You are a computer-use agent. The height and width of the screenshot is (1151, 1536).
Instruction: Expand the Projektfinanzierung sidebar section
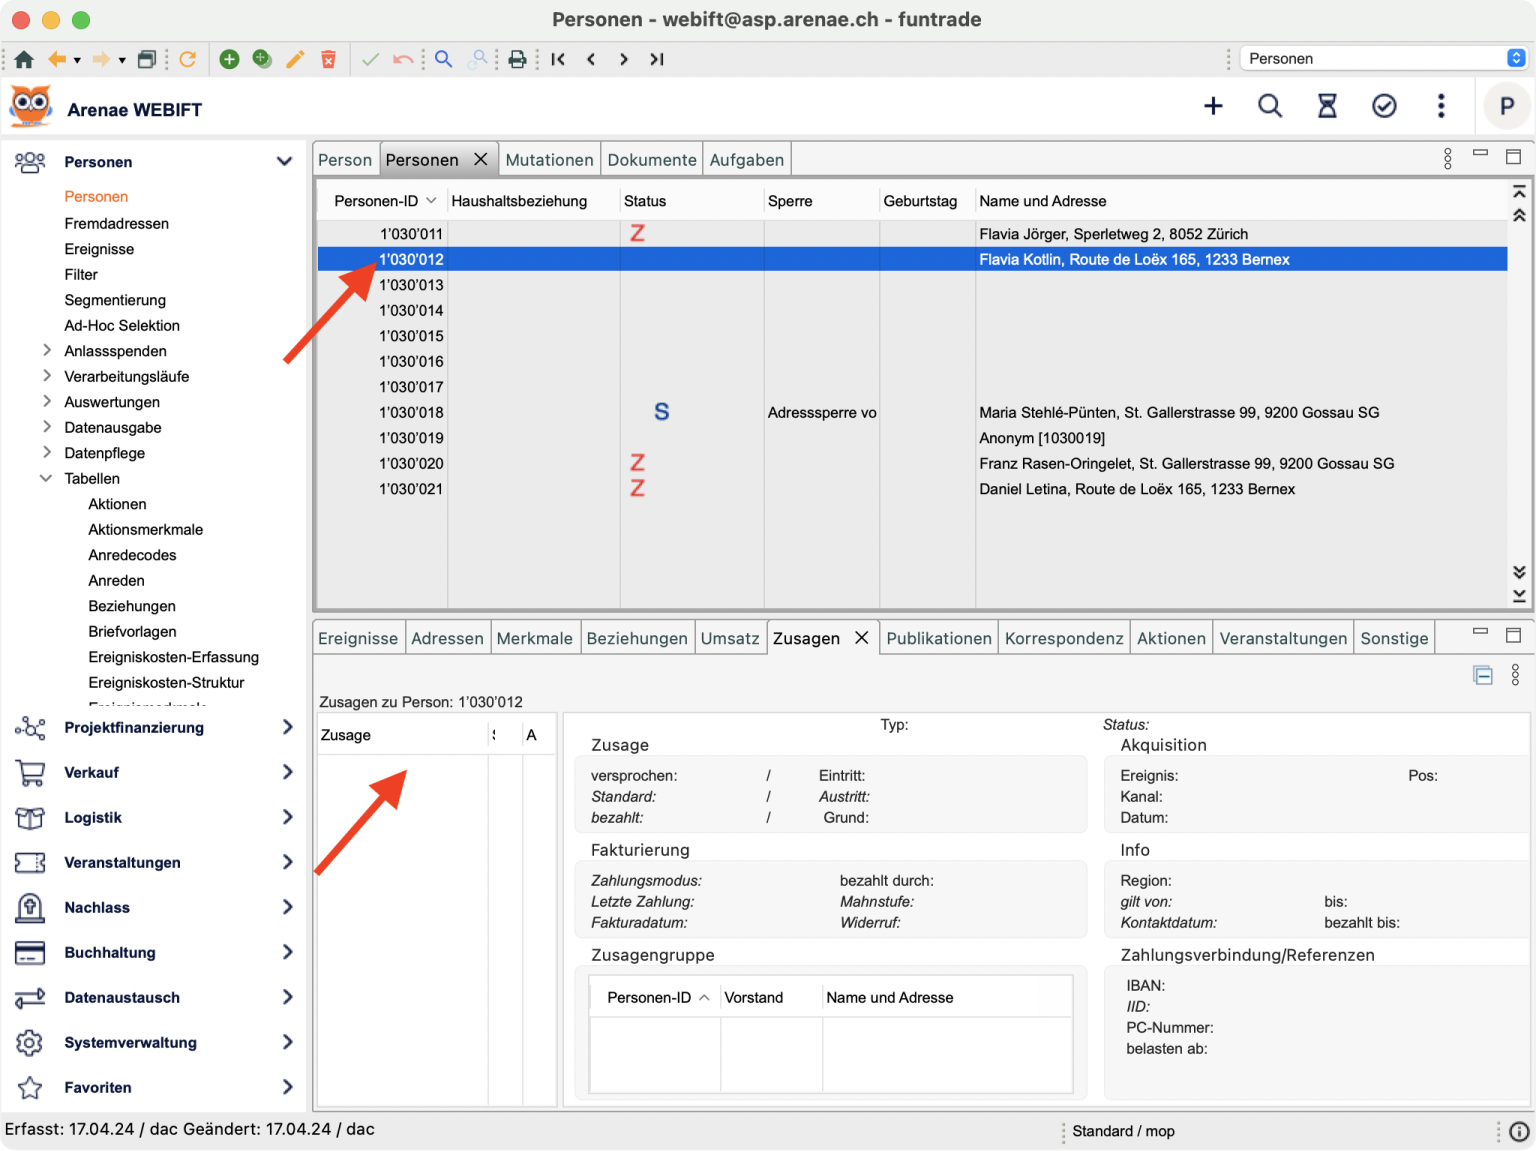point(287,727)
